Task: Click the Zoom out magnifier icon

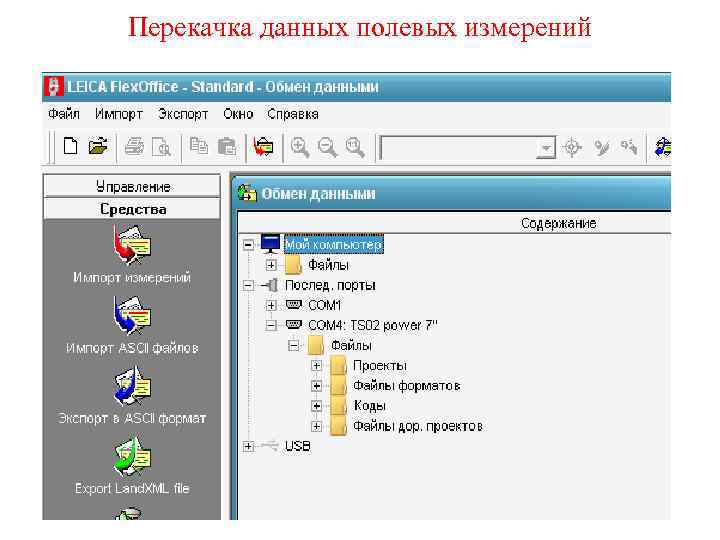Action: 328,147
